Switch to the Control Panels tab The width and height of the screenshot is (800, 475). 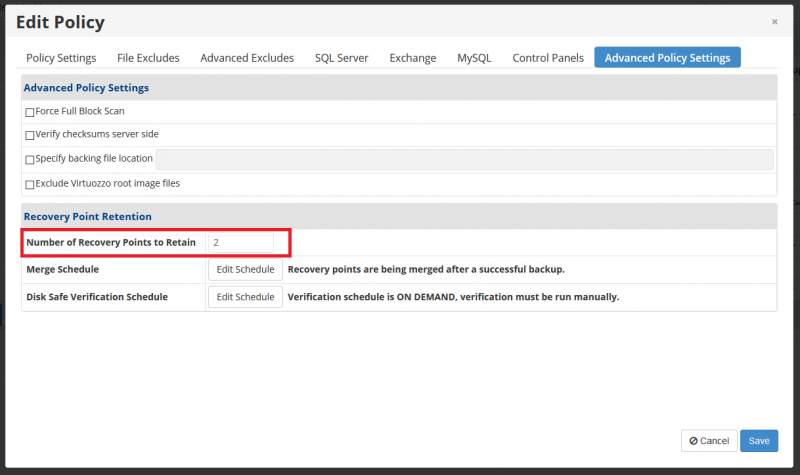(548, 58)
